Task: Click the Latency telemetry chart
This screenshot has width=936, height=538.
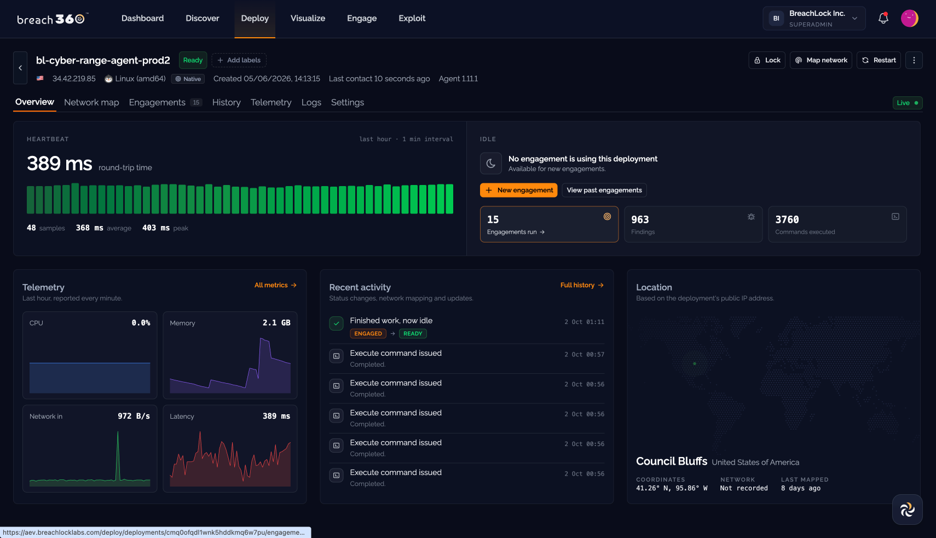Action: 230,448
